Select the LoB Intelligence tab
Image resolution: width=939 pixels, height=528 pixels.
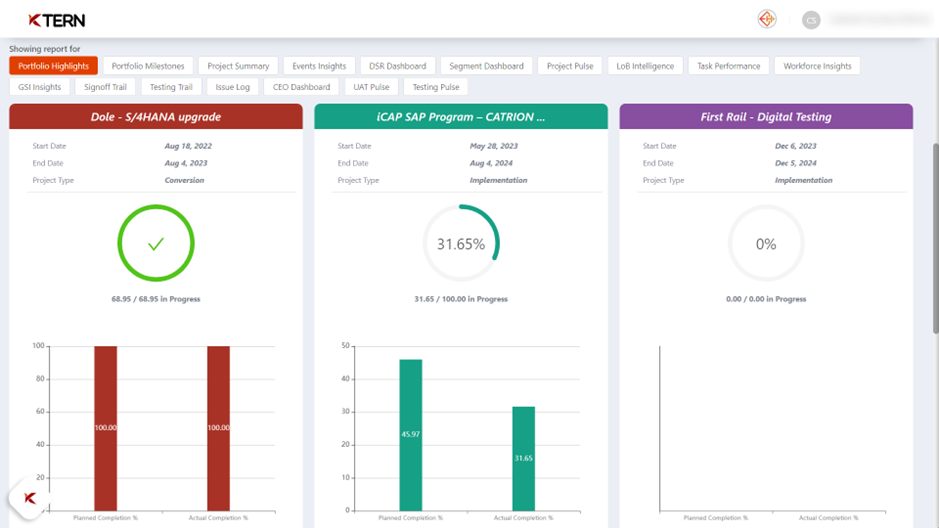(x=645, y=66)
